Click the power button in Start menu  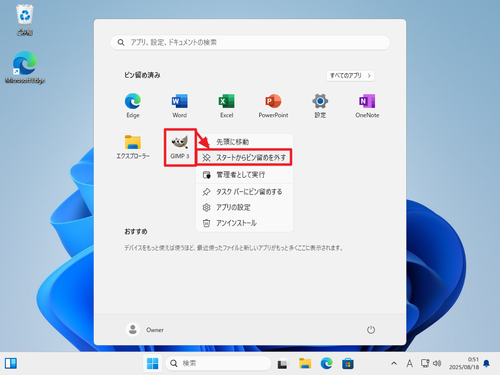click(x=371, y=330)
